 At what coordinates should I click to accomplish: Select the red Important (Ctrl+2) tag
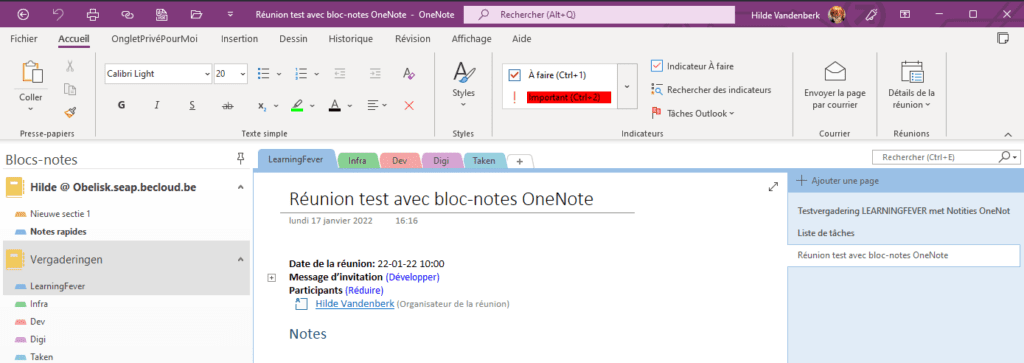(569, 98)
